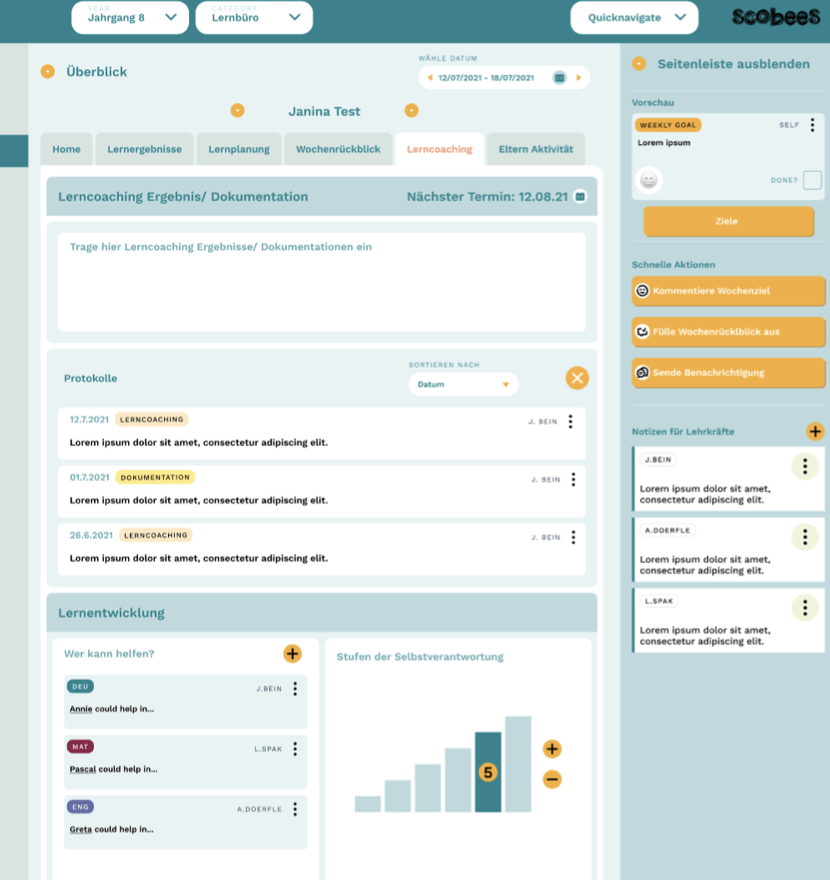Image resolution: width=830 pixels, height=880 pixels.
Task: Open the Datum sort dropdown
Action: pos(463,384)
